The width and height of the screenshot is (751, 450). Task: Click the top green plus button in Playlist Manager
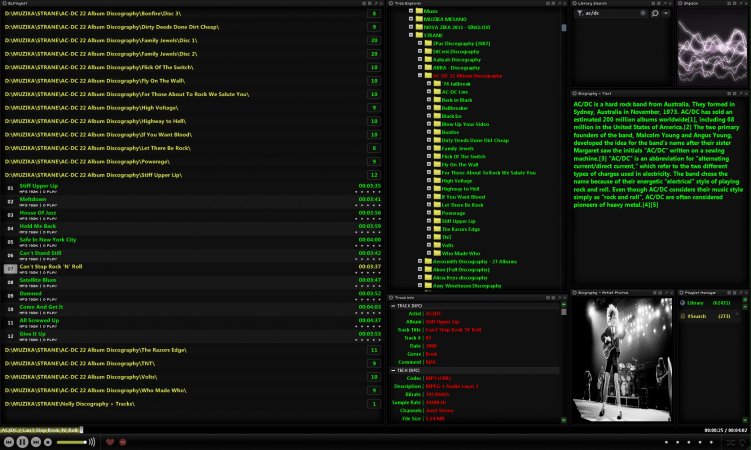(745, 300)
